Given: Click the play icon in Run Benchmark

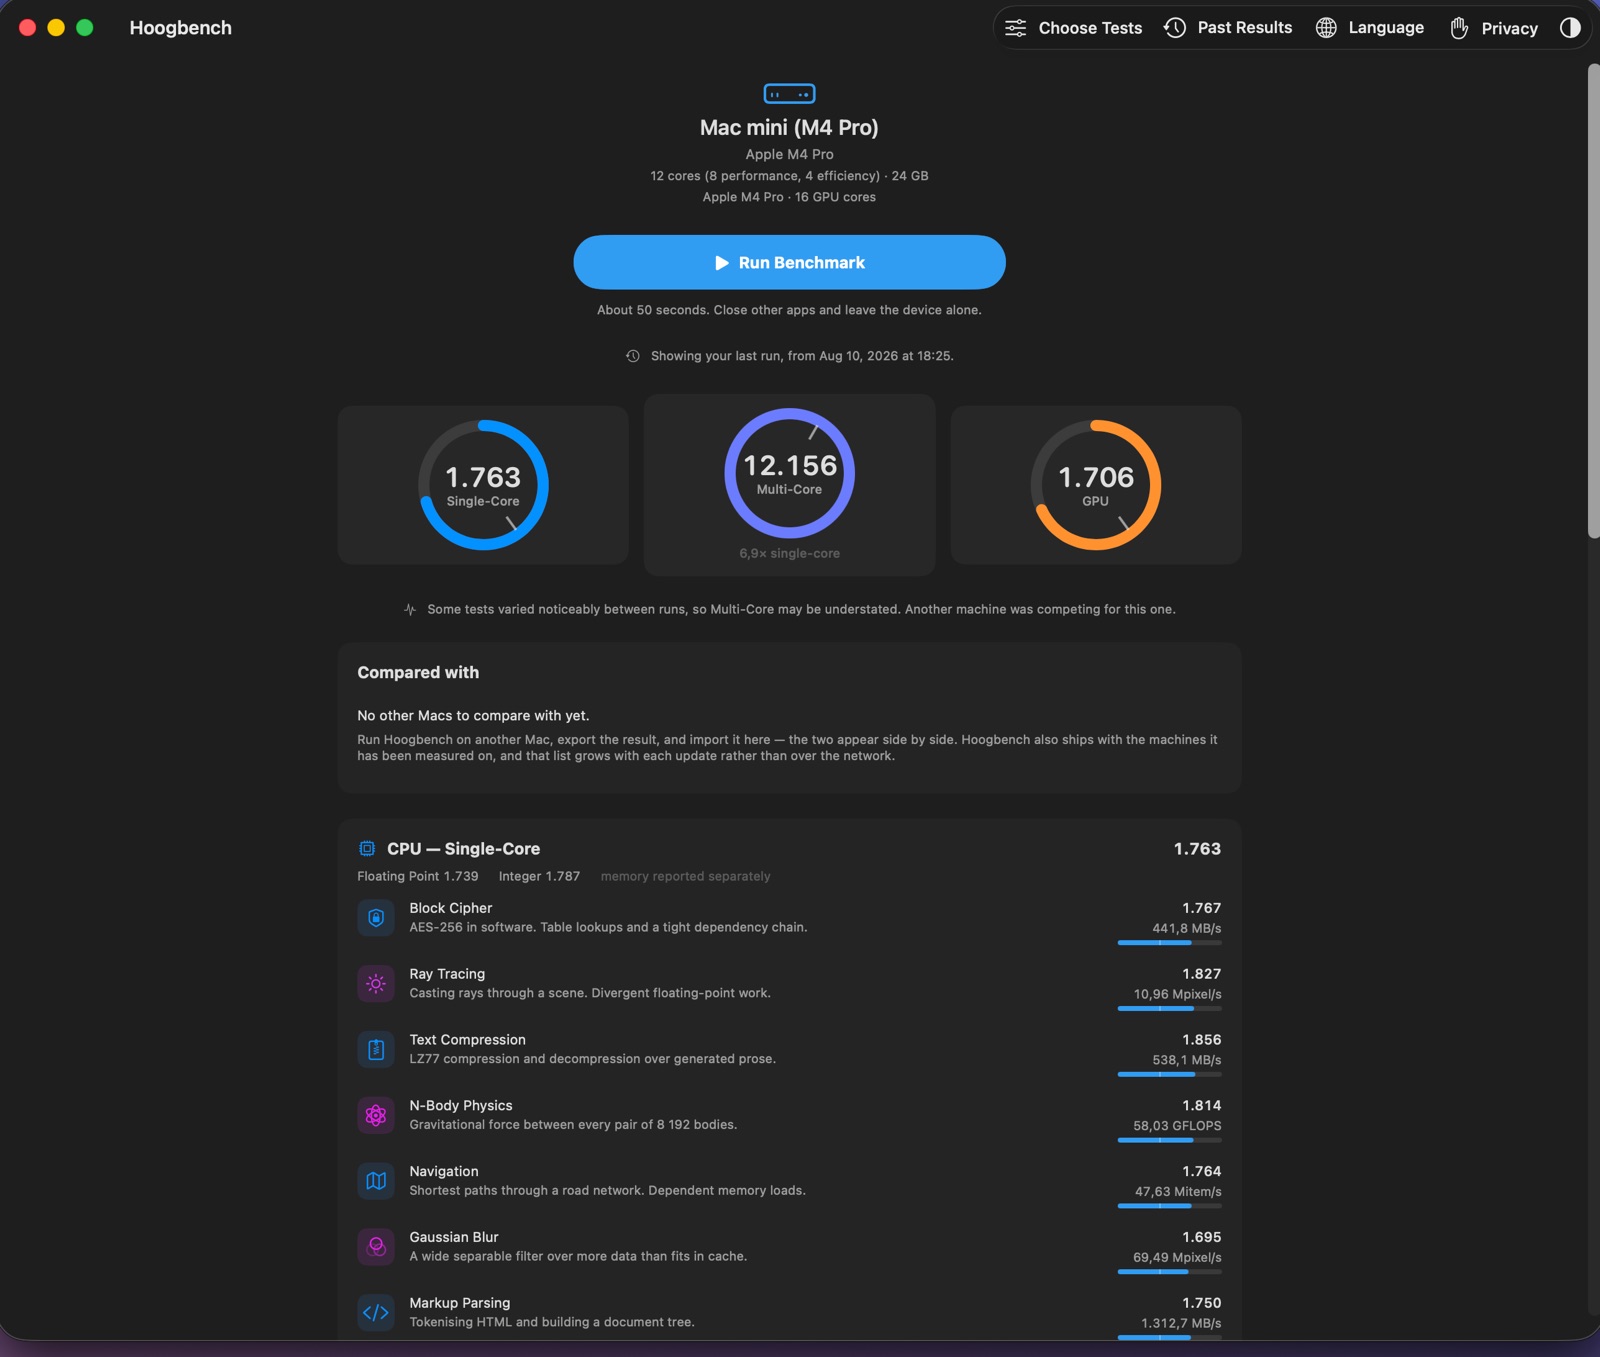Looking at the screenshot, I should click(722, 263).
